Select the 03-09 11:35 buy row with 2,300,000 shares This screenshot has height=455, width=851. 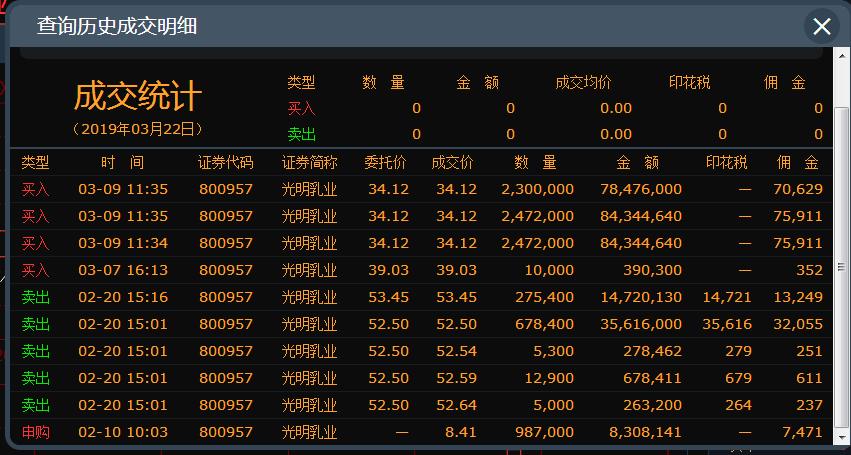pyautogui.click(x=420, y=189)
